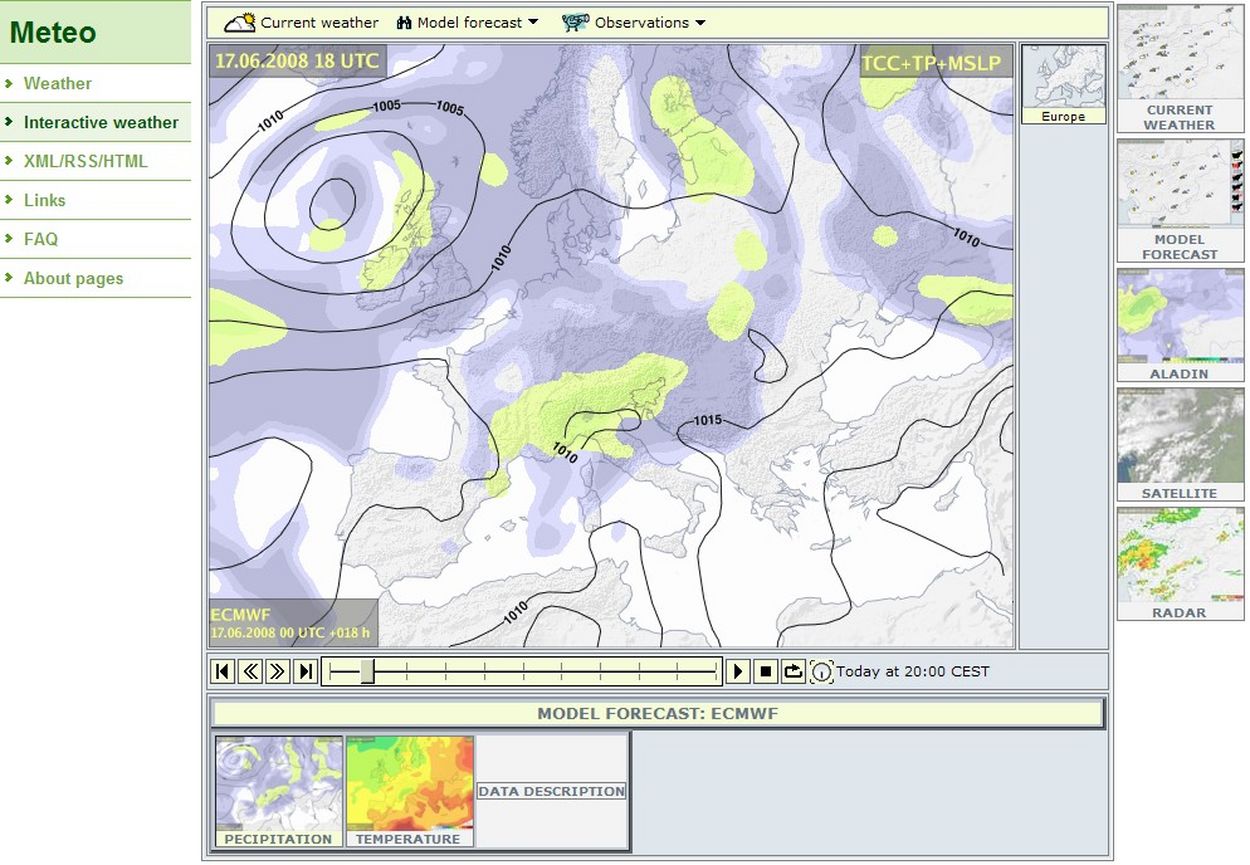Screen dimensions: 1250x865
Task: Stop the forecast animation
Action: tap(765, 671)
